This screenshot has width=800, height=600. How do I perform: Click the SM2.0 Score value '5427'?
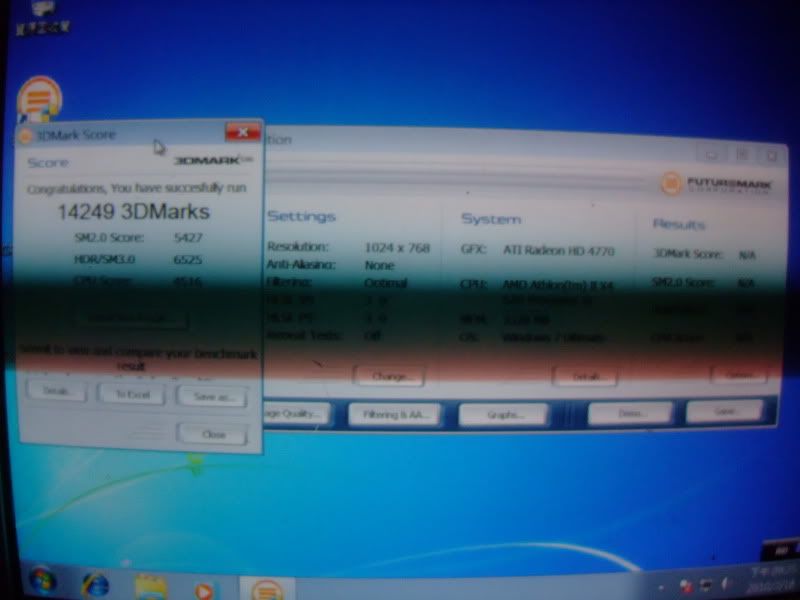coord(188,238)
